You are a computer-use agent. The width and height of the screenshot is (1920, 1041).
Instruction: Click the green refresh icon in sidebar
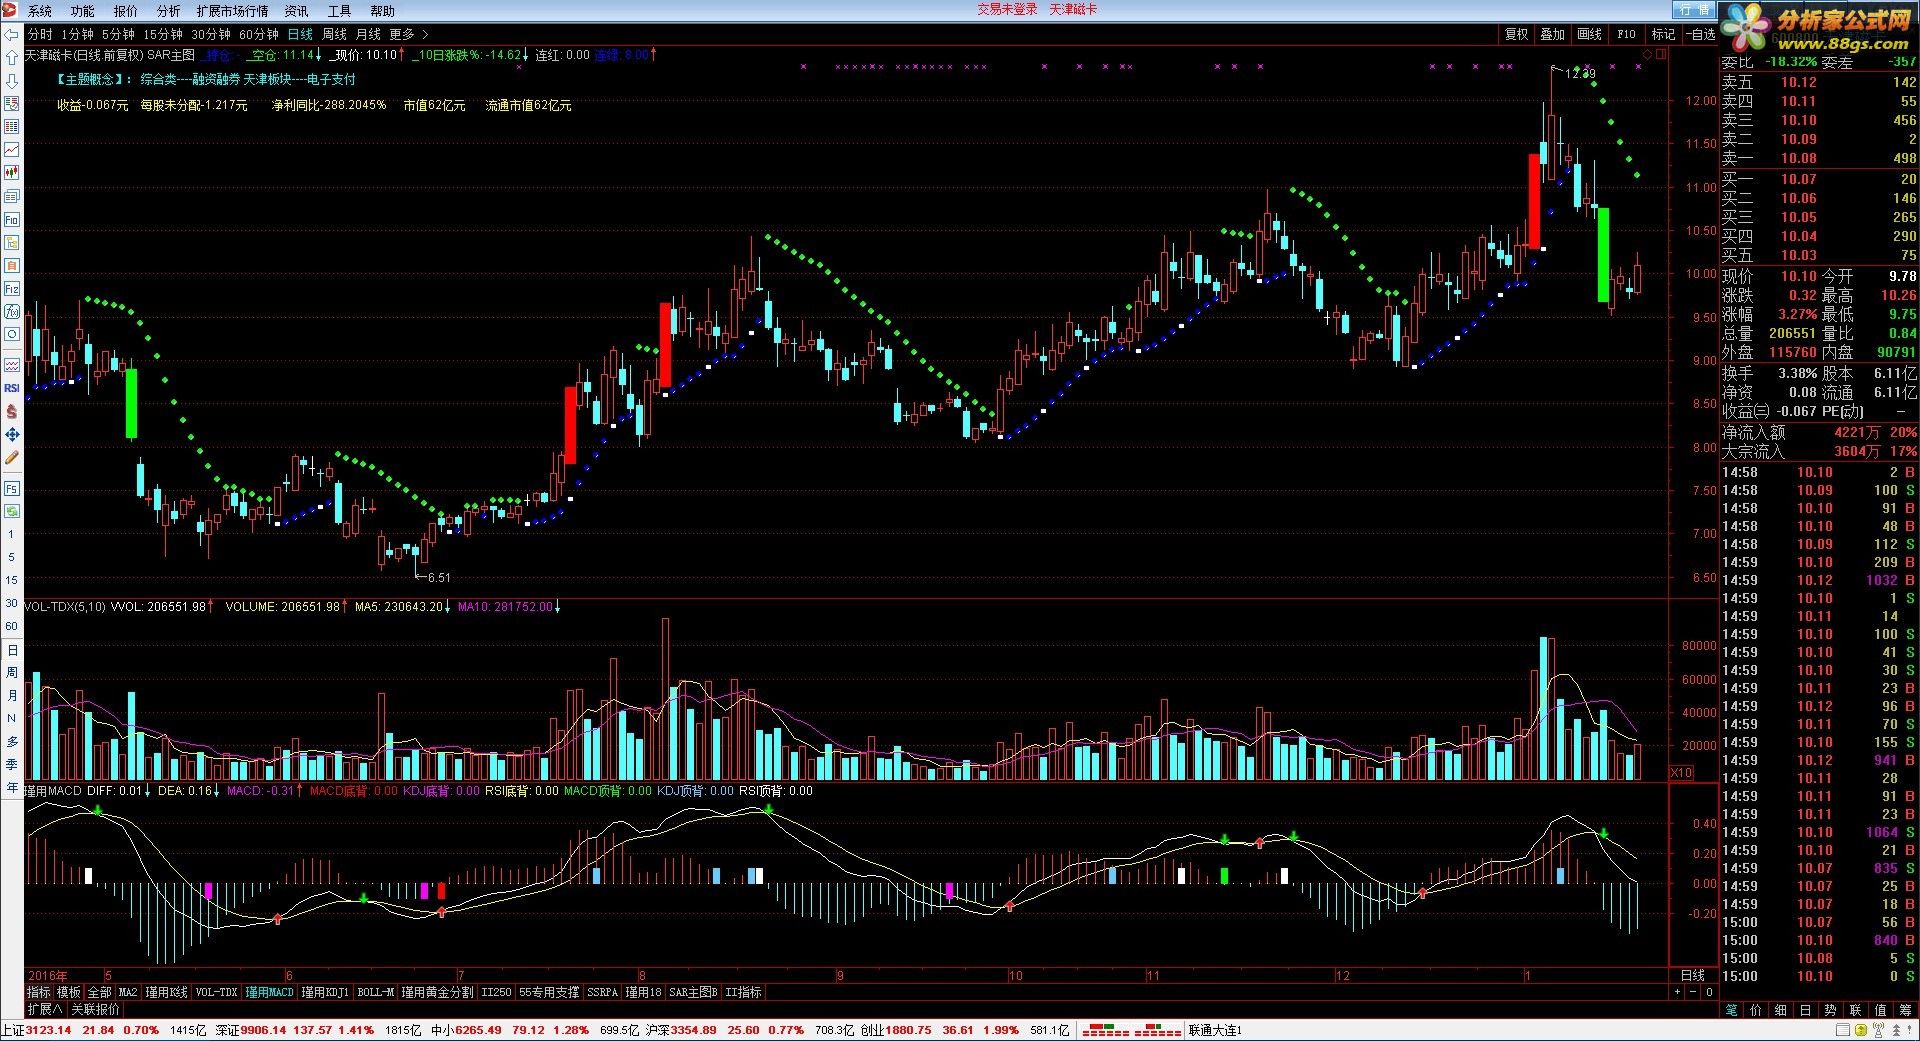click(12, 511)
